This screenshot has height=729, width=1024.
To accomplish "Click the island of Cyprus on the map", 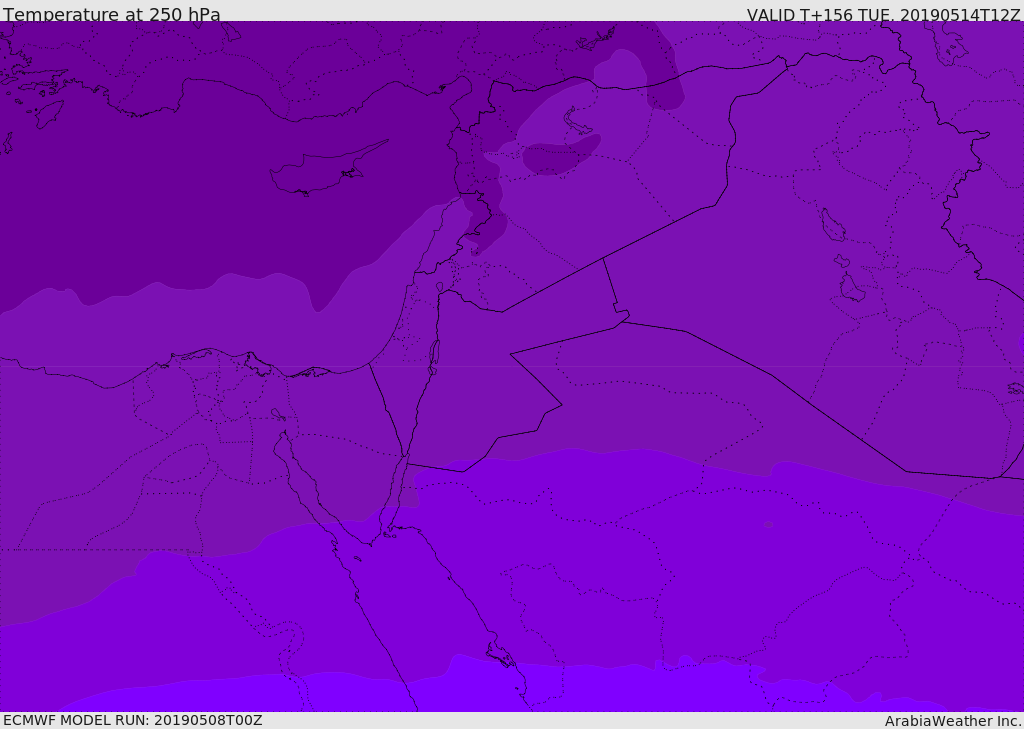I will point(325,171).
